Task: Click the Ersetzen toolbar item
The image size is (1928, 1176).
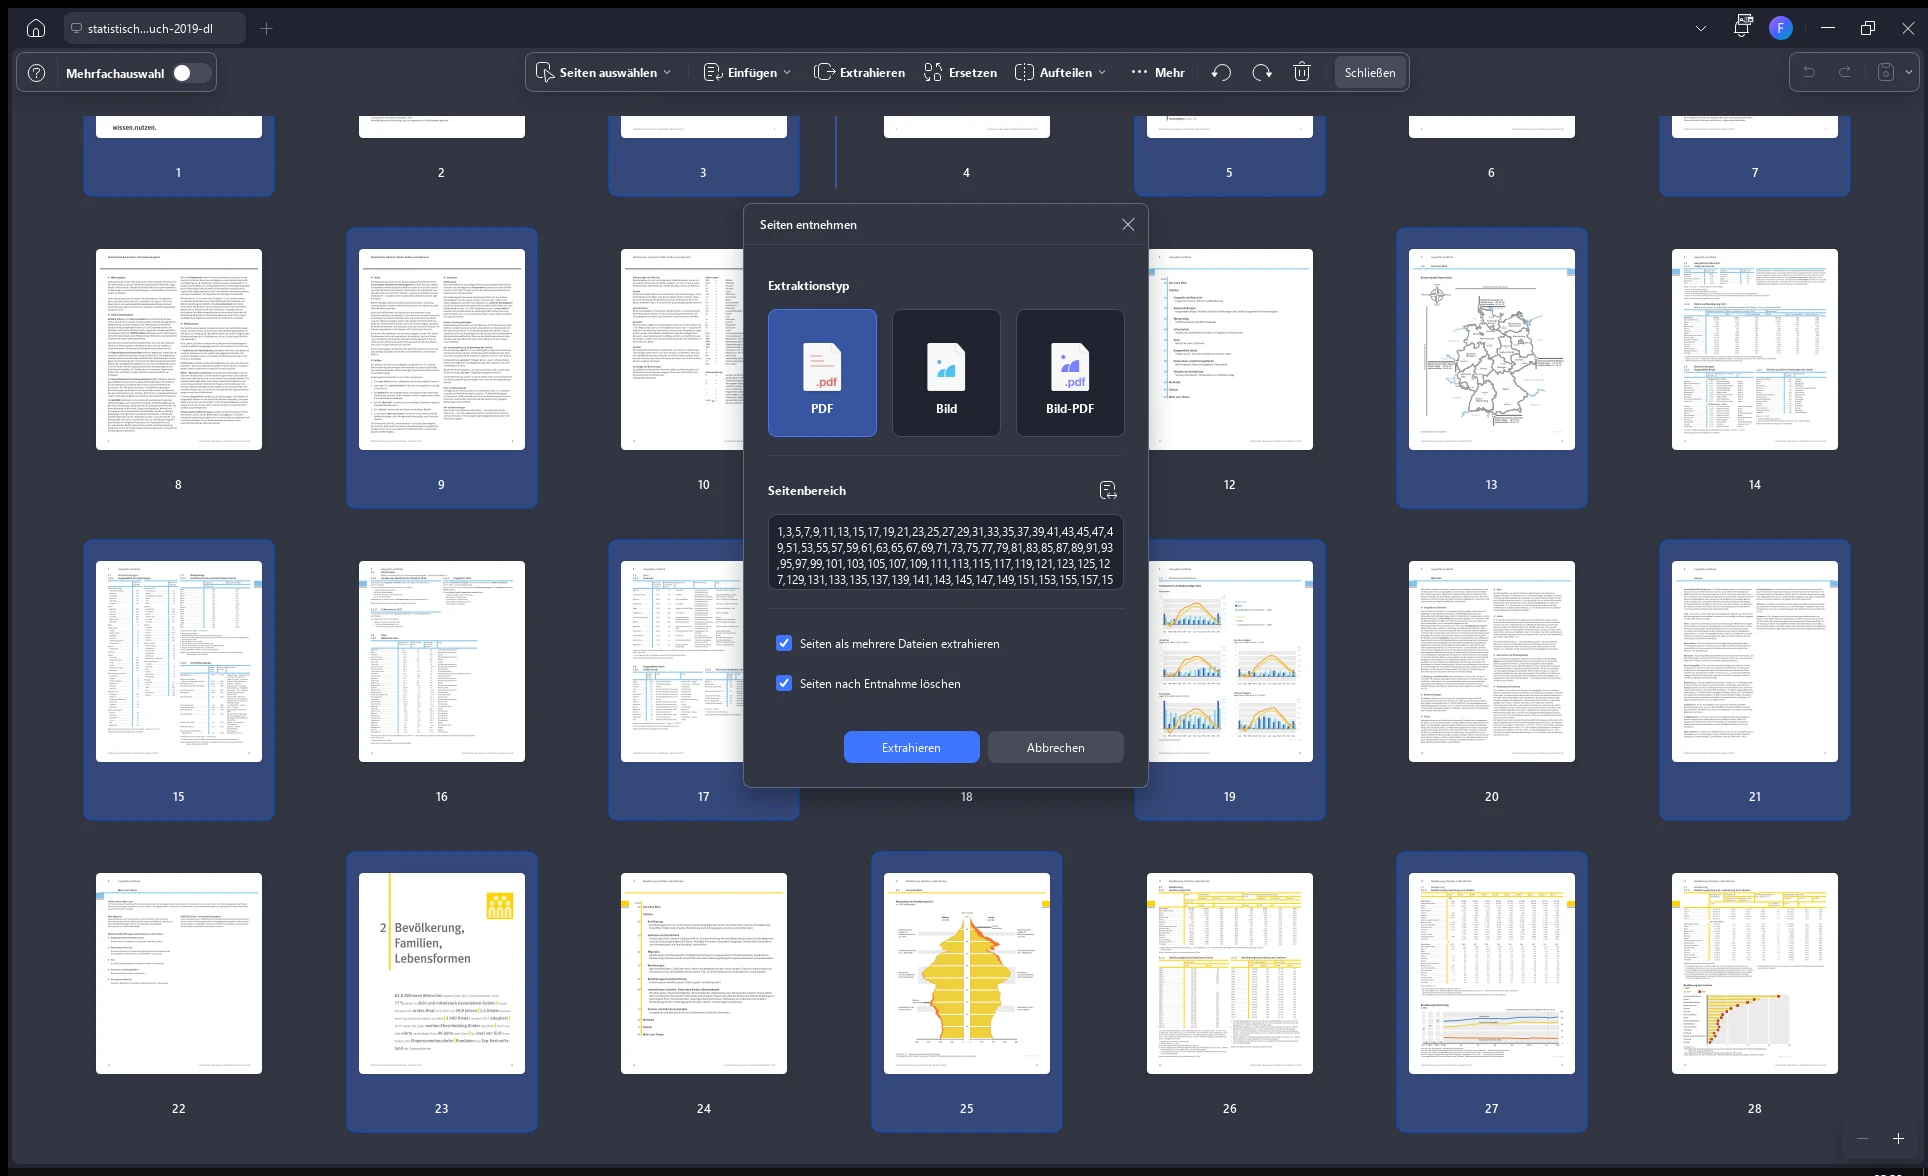Action: 960,72
